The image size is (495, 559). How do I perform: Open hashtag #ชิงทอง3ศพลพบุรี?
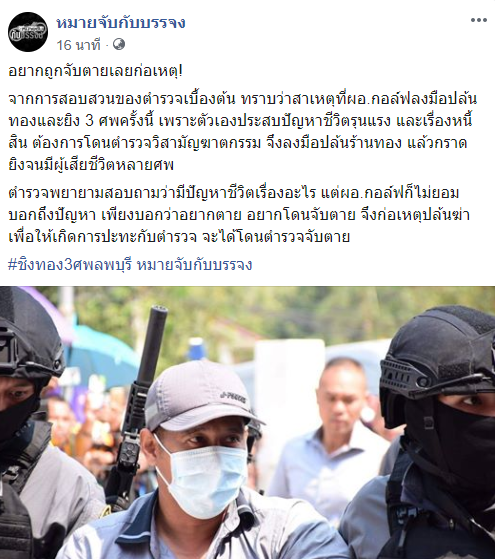click(x=70, y=265)
